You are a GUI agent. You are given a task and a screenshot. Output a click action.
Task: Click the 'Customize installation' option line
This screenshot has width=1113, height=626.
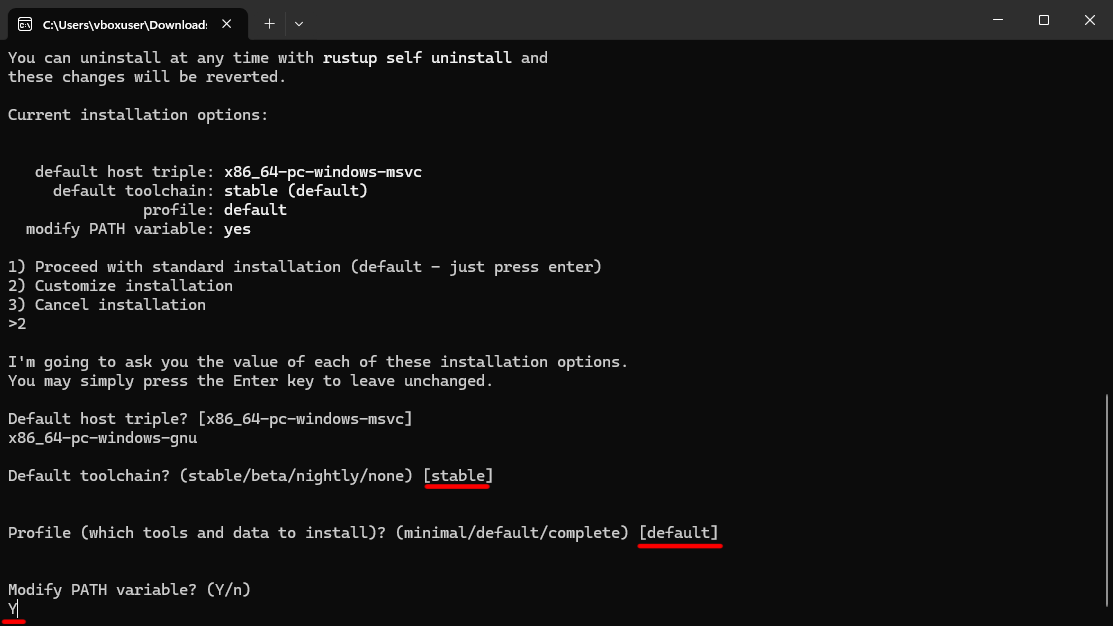[120, 286]
